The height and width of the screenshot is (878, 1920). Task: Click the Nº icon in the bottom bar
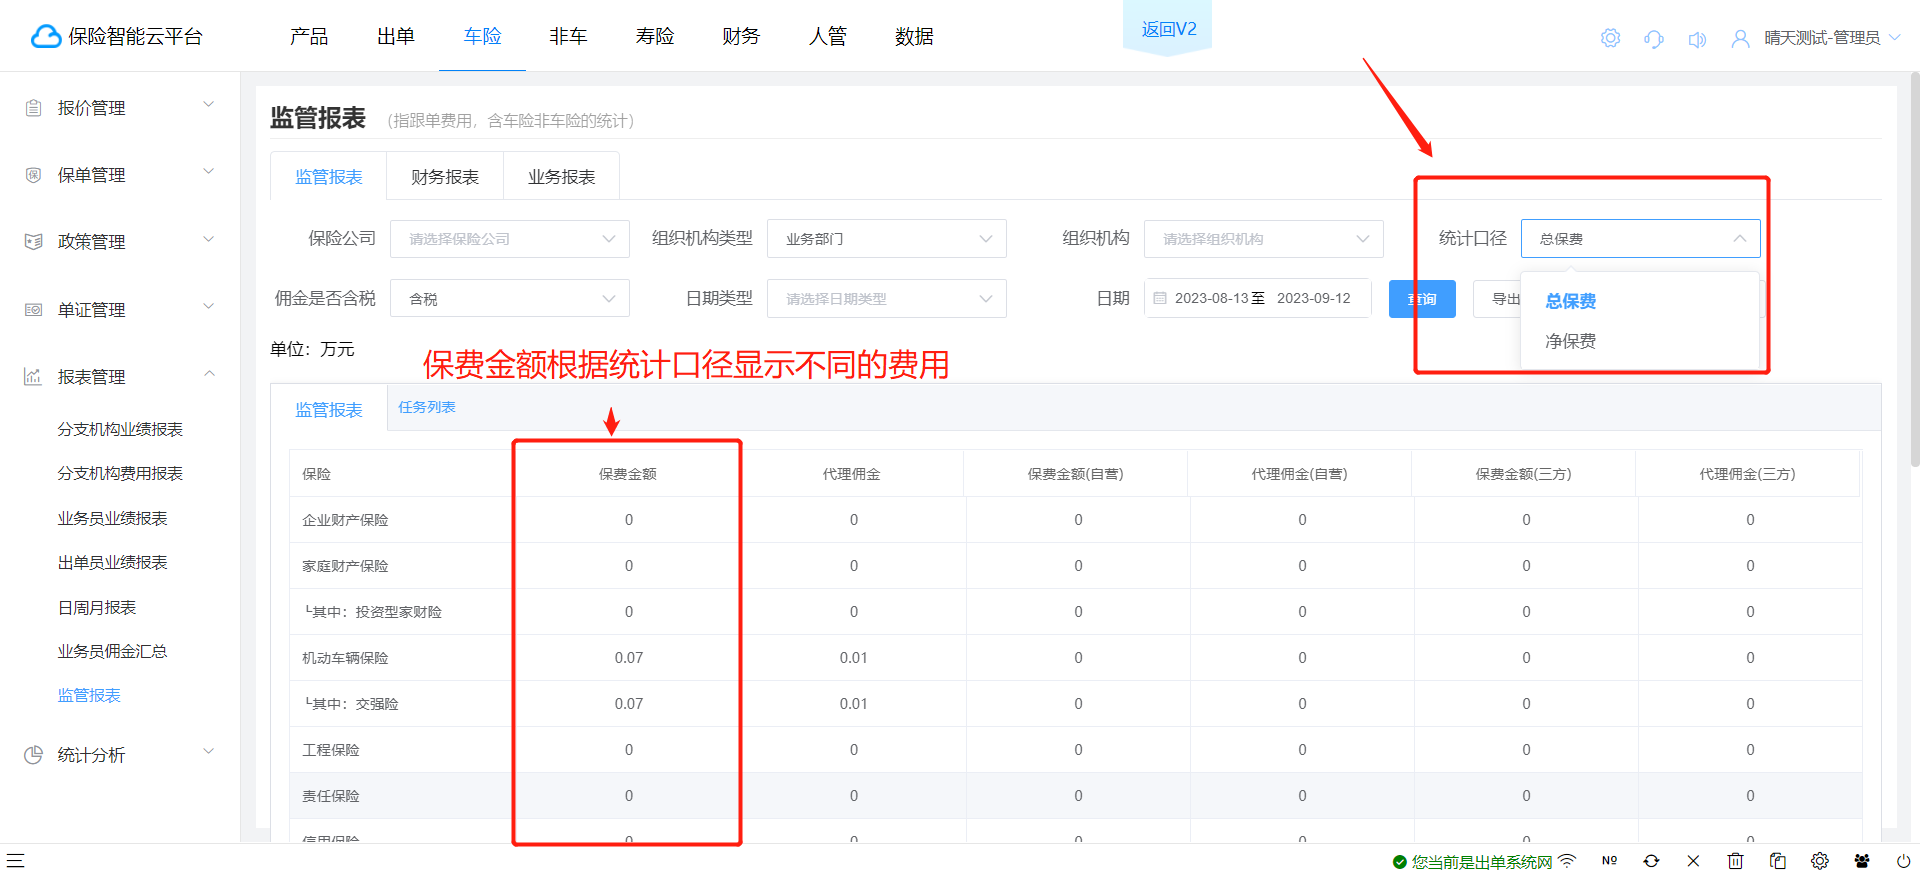pyautogui.click(x=1609, y=860)
